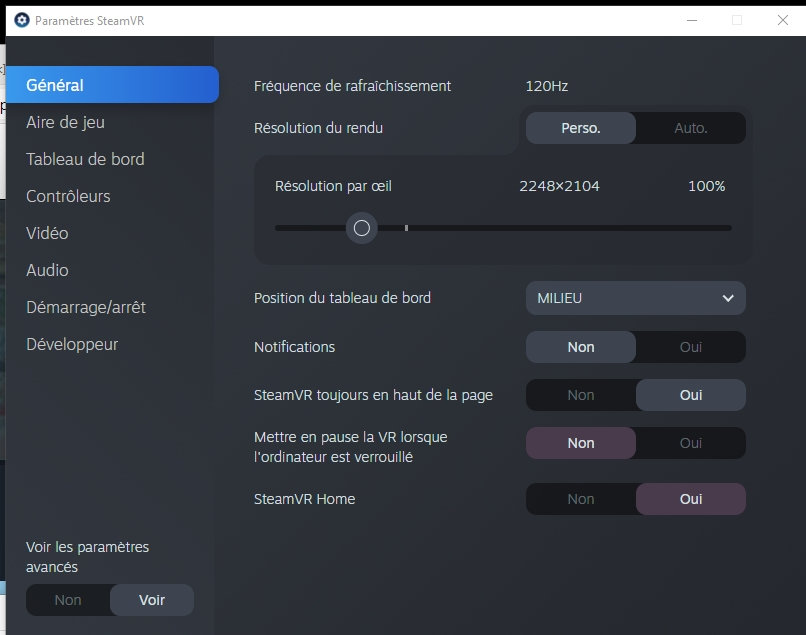
Task: Click the chevron arrow on MILIEU dropdown
Action: coord(728,298)
